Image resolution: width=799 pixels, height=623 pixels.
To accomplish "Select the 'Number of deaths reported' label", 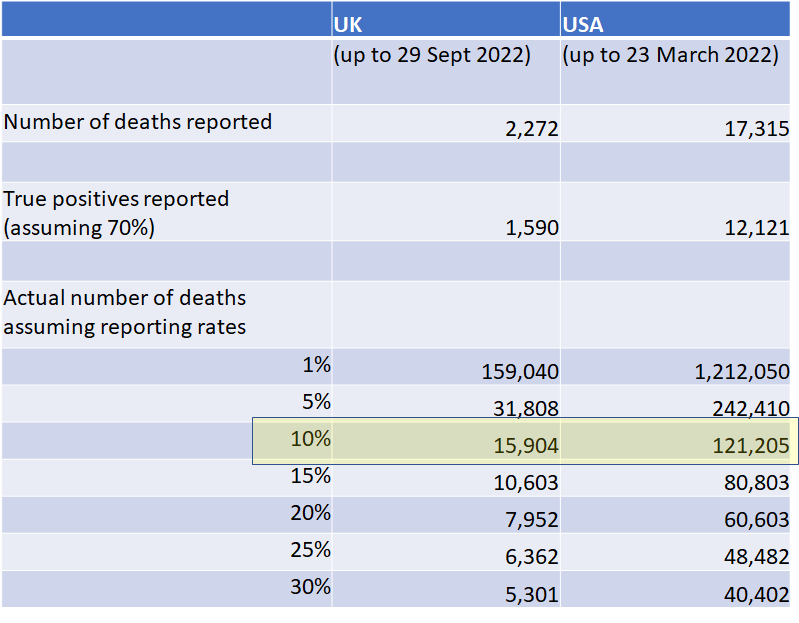I will tap(138, 122).
